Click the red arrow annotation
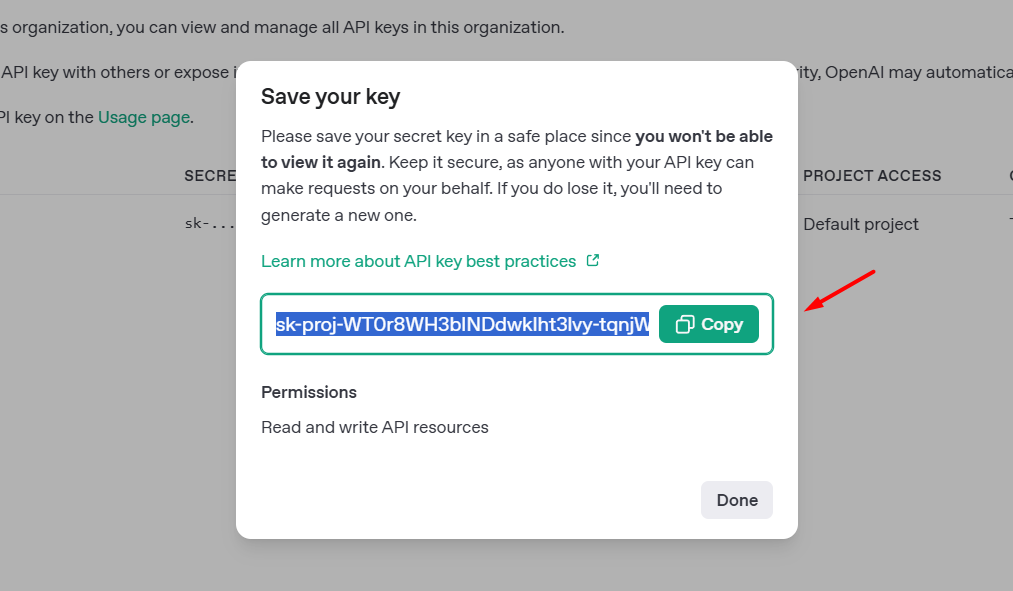This screenshot has width=1013, height=591. pyautogui.click(x=839, y=291)
